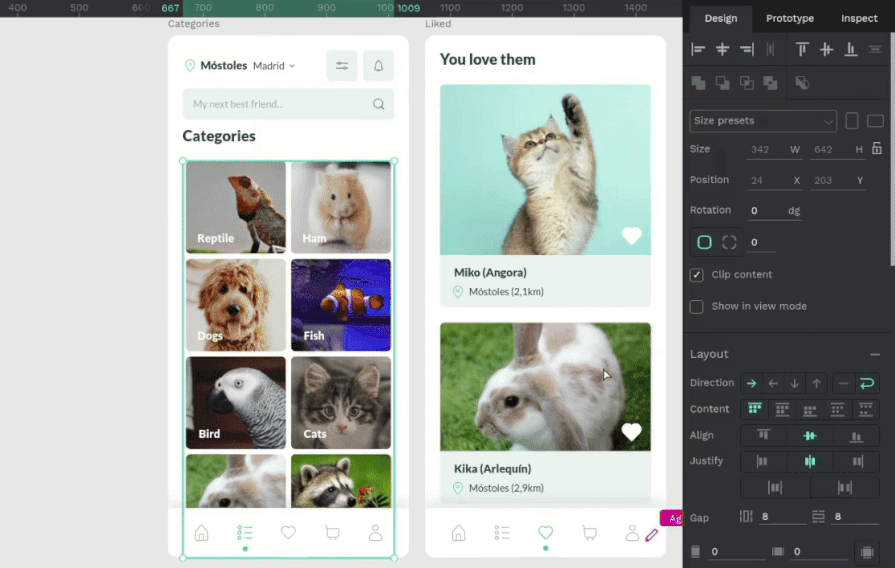The height and width of the screenshot is (568, 895).
Task: Select the wrap layout icon
Action: (x=867, y=383)
